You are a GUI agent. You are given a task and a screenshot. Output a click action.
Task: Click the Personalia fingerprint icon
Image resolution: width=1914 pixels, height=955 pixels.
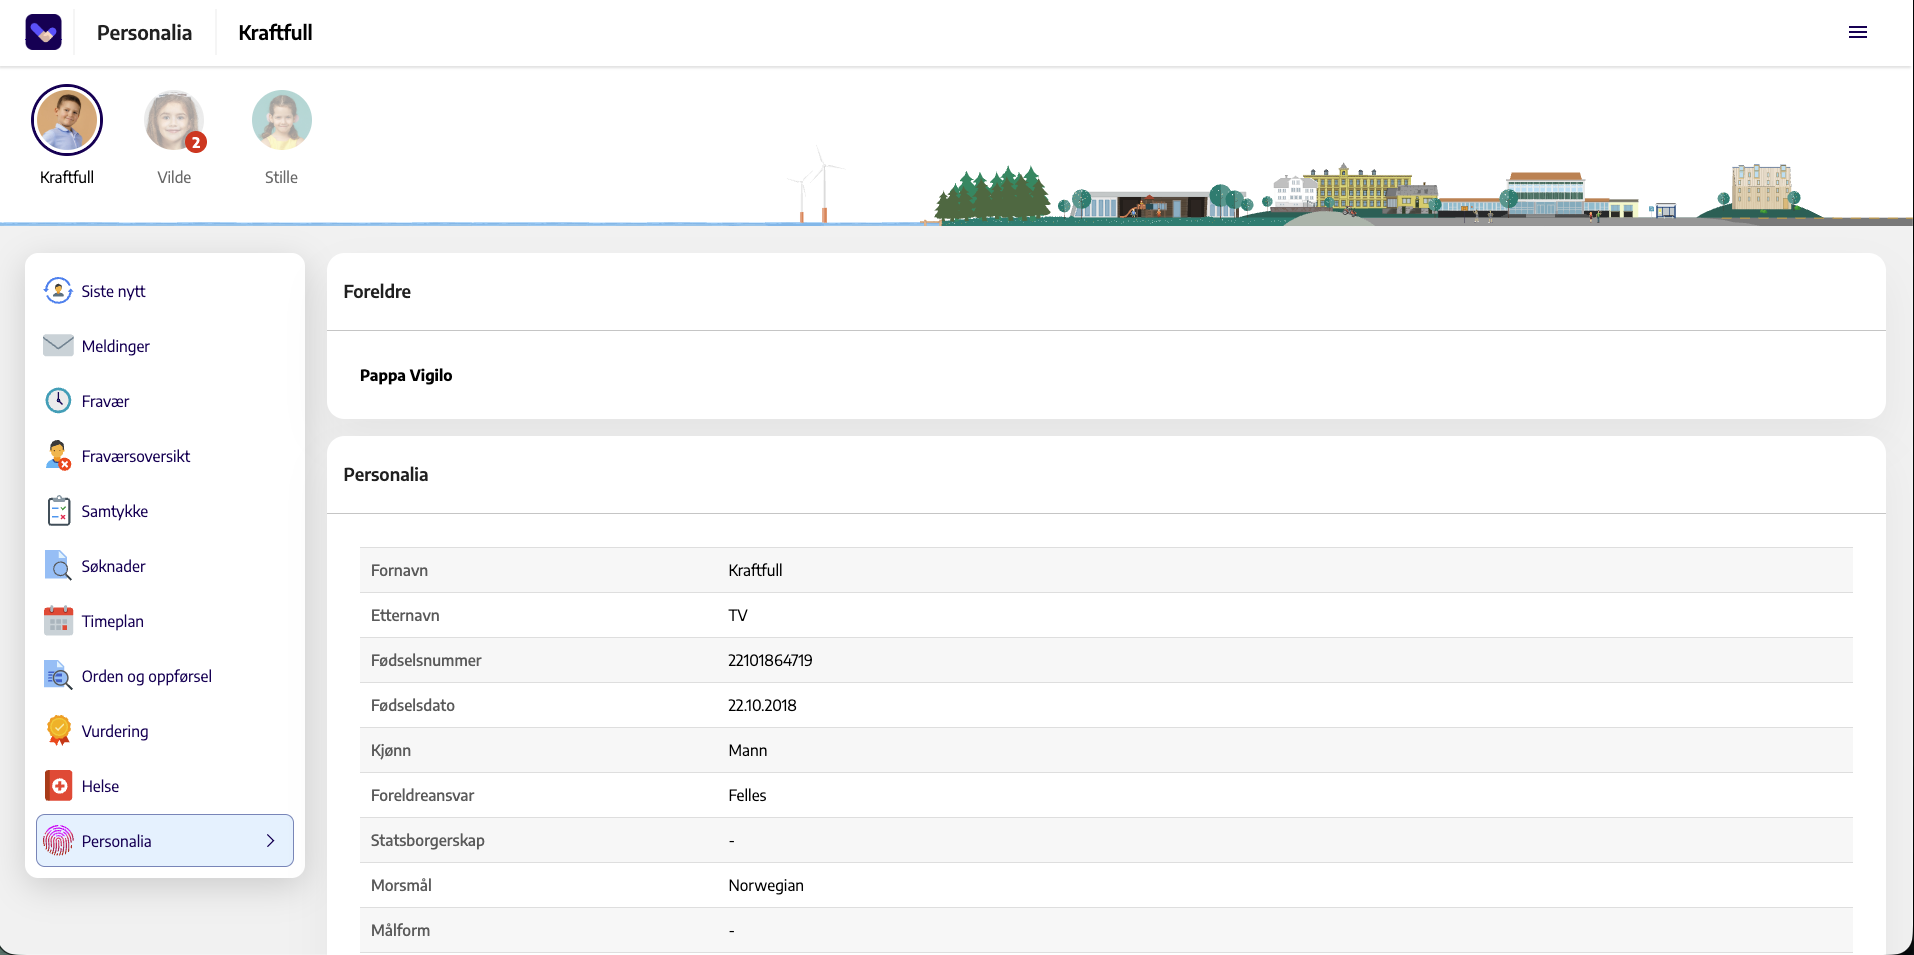point(58,841)
